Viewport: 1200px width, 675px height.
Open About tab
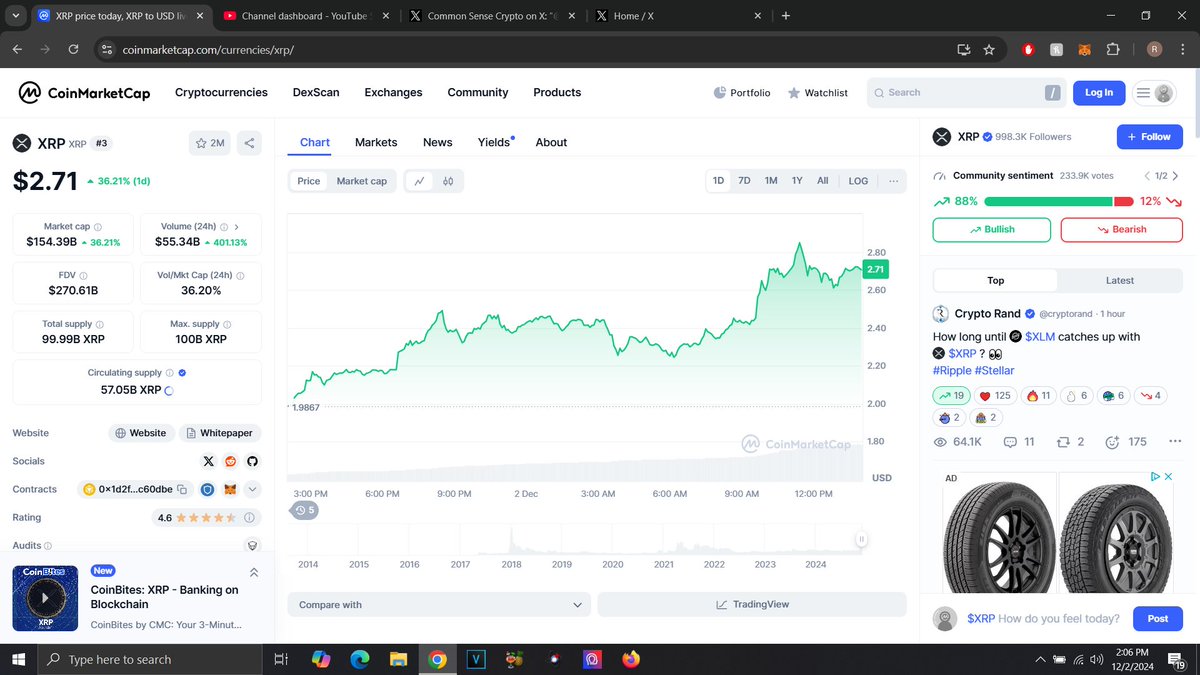pos(551,143)
